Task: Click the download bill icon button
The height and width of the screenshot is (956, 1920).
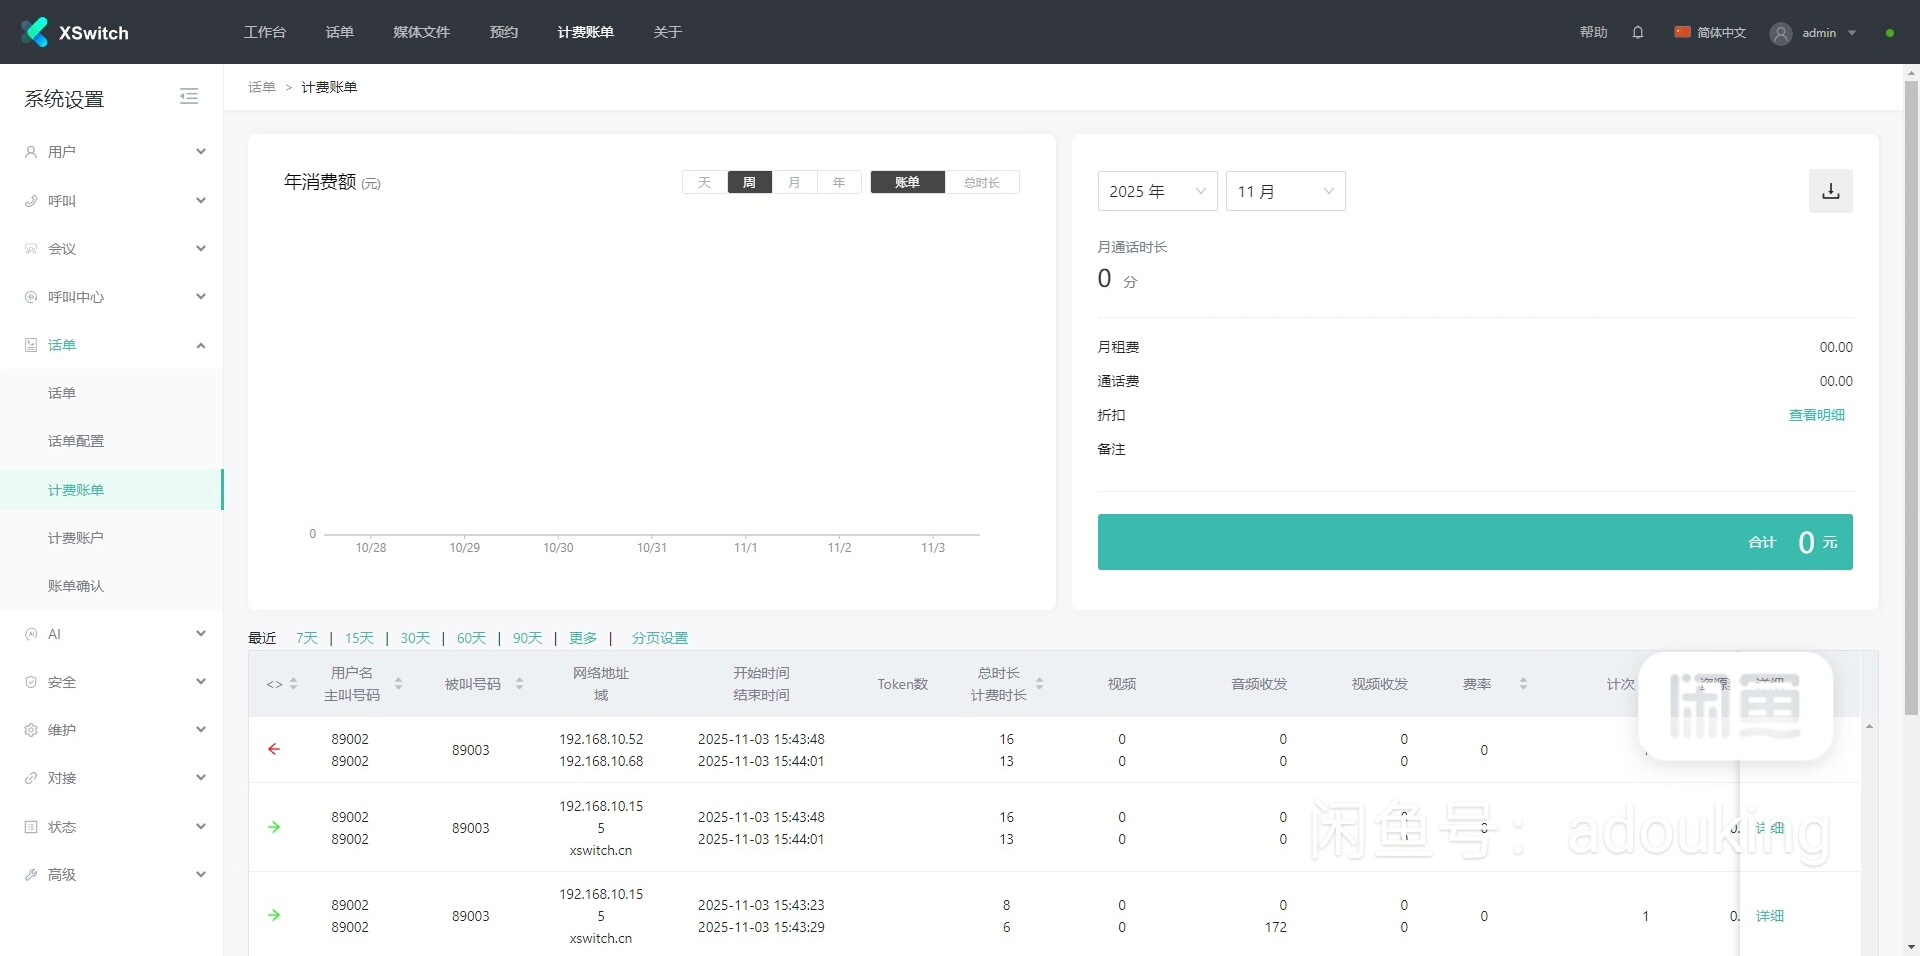Action: click(x=1830, y=191)
